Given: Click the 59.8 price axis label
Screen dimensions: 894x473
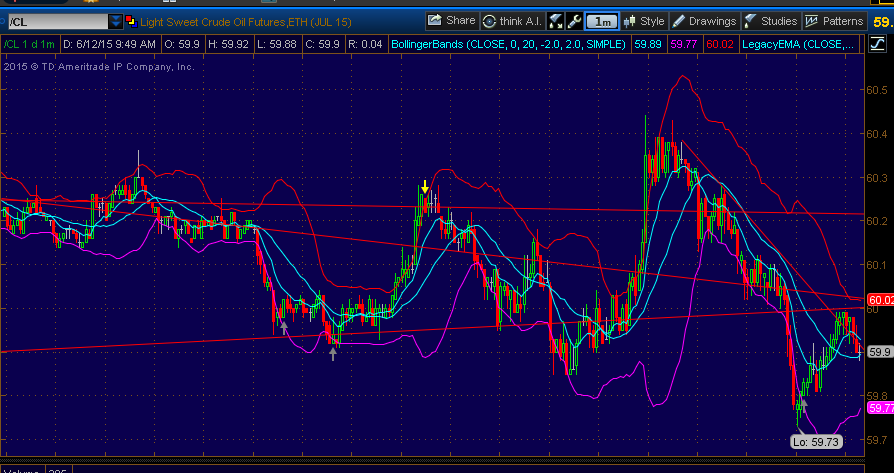Looking at the screenshot, I should [x=876, y=395].
